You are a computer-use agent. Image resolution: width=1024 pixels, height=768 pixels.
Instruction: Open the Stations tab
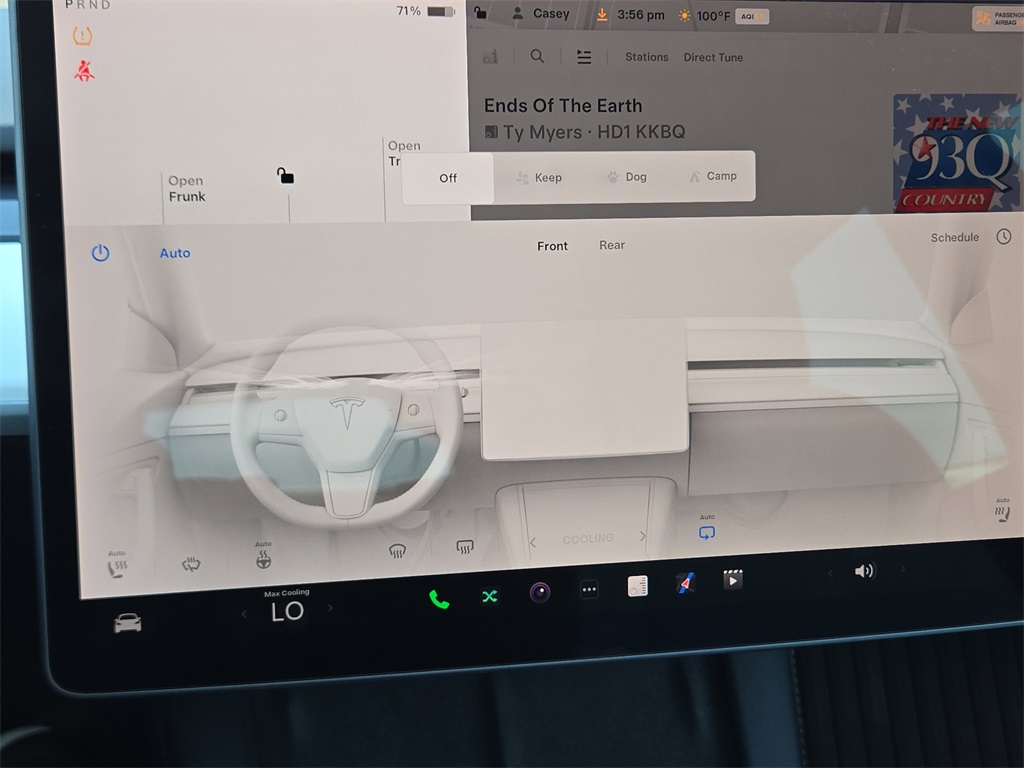tap(647, 57)
